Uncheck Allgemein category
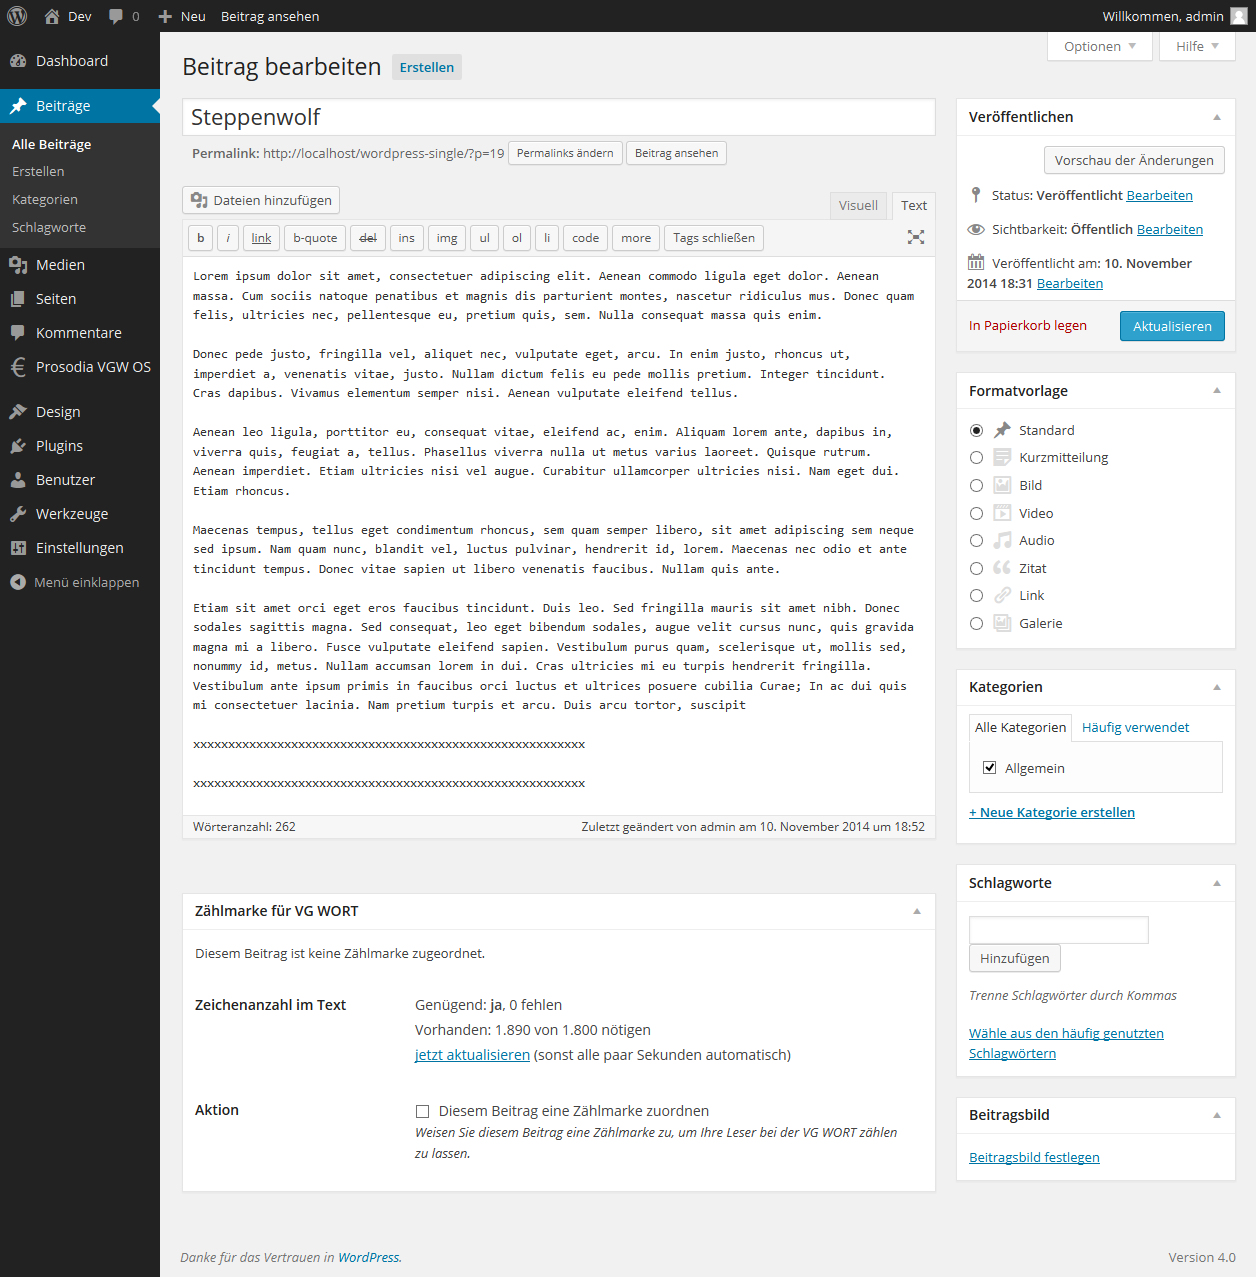Screen dimensions: 1256x1277 [990, 768]
